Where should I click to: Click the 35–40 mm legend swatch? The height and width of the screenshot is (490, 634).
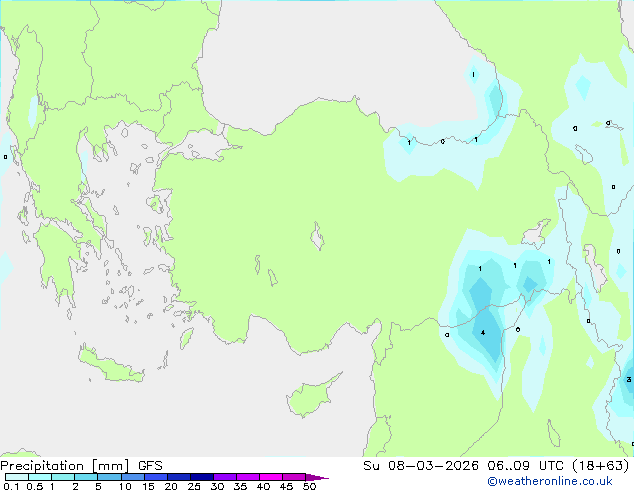tap(247, 477)
